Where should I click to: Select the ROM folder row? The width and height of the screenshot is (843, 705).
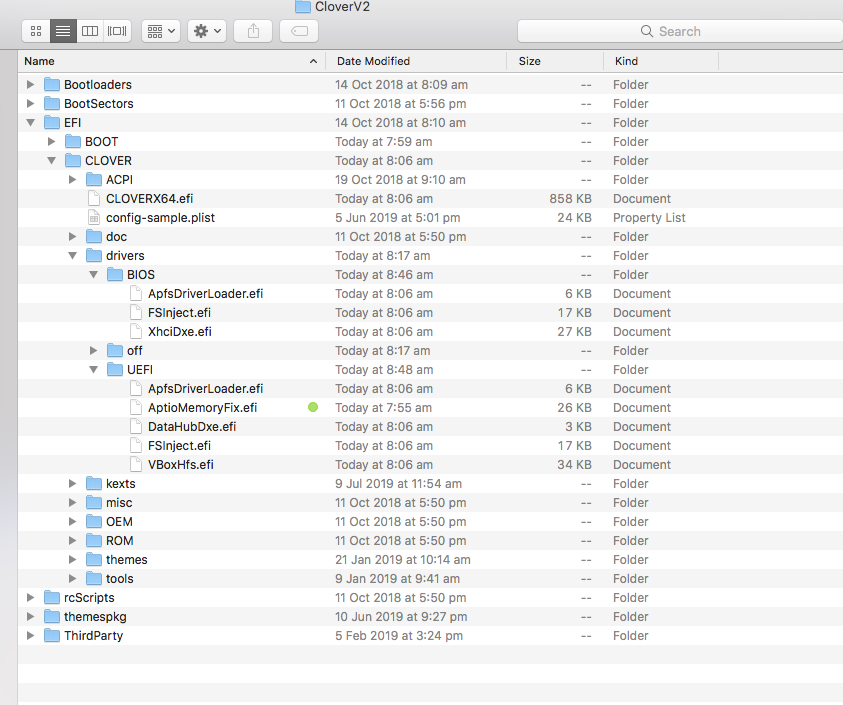coord(430,540)
